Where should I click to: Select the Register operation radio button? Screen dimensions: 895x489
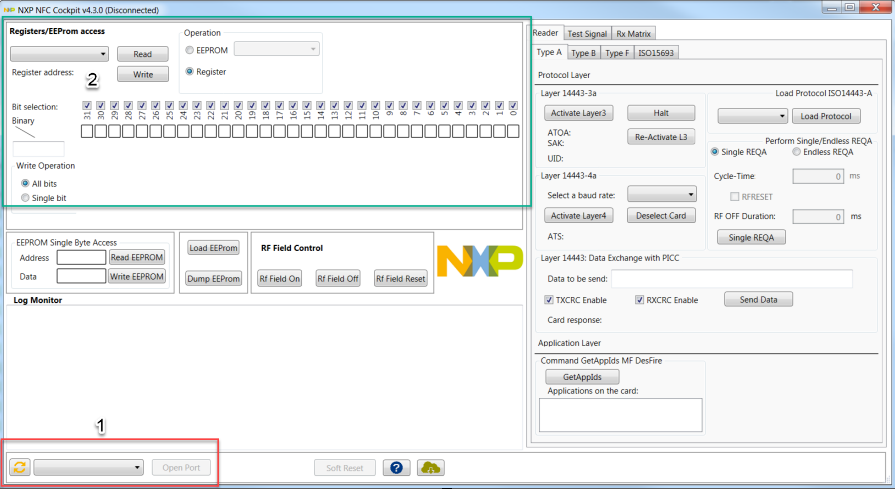pyautogui.click(x=190, y=71)
